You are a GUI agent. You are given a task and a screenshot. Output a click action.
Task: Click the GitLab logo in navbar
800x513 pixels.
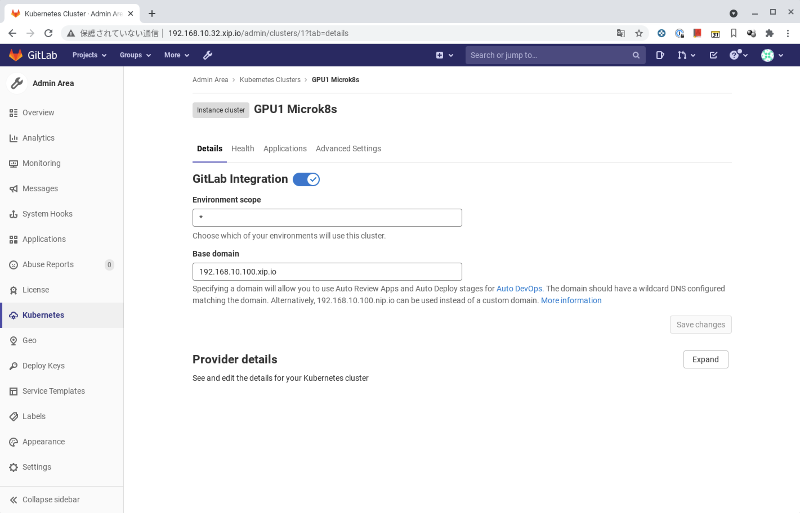(x=31, y=55)
